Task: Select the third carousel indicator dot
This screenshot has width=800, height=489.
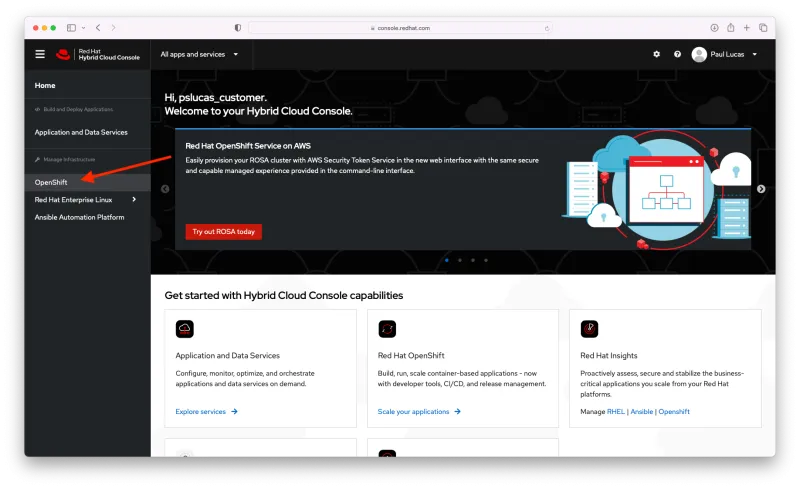Action: tap(473, 260)
